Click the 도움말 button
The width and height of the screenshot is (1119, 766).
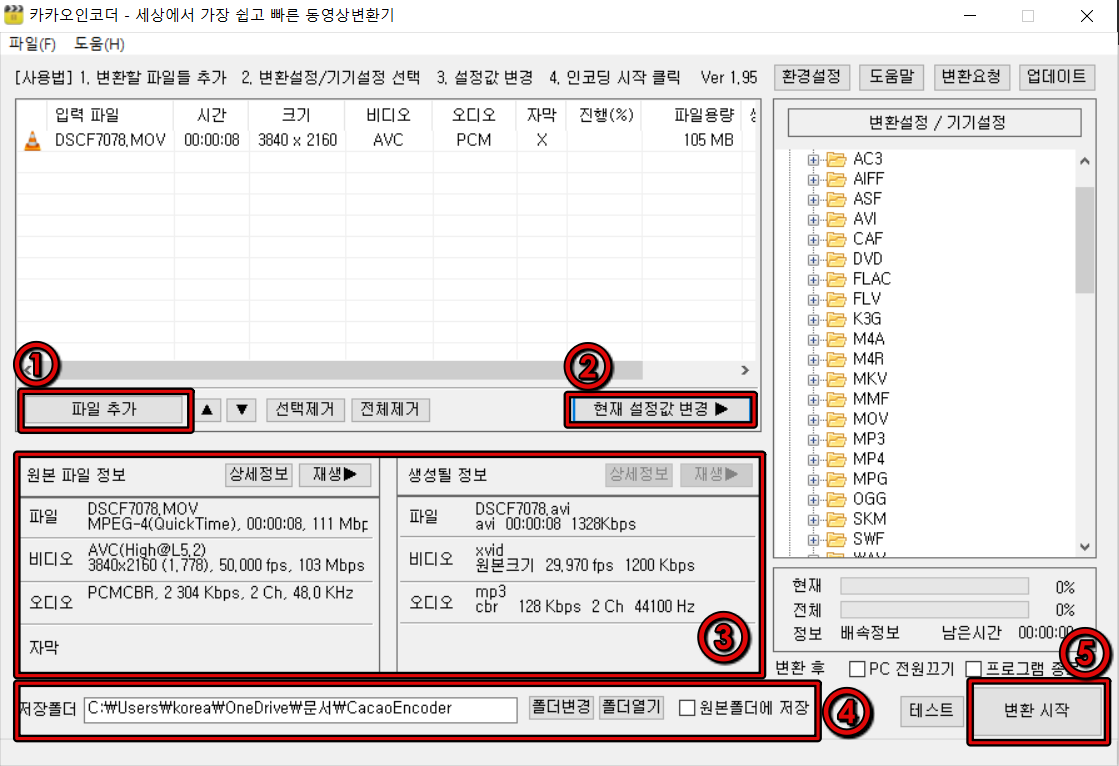point(891,76)
